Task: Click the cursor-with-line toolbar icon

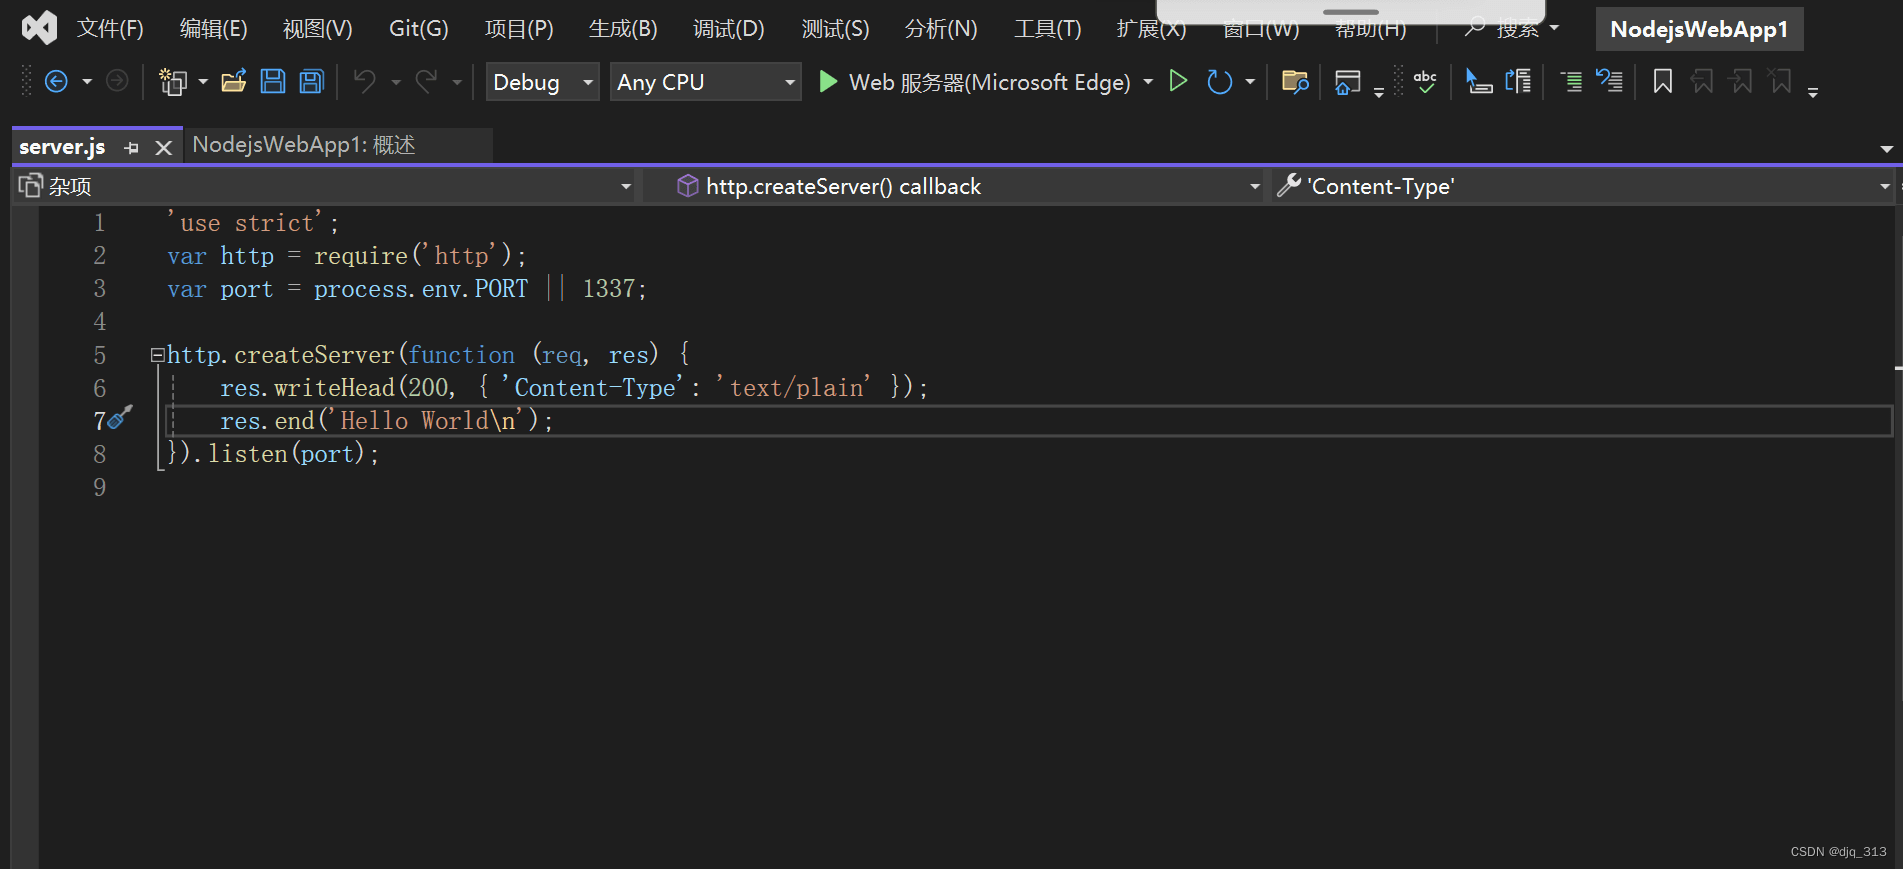Action: click(1479, 82)
